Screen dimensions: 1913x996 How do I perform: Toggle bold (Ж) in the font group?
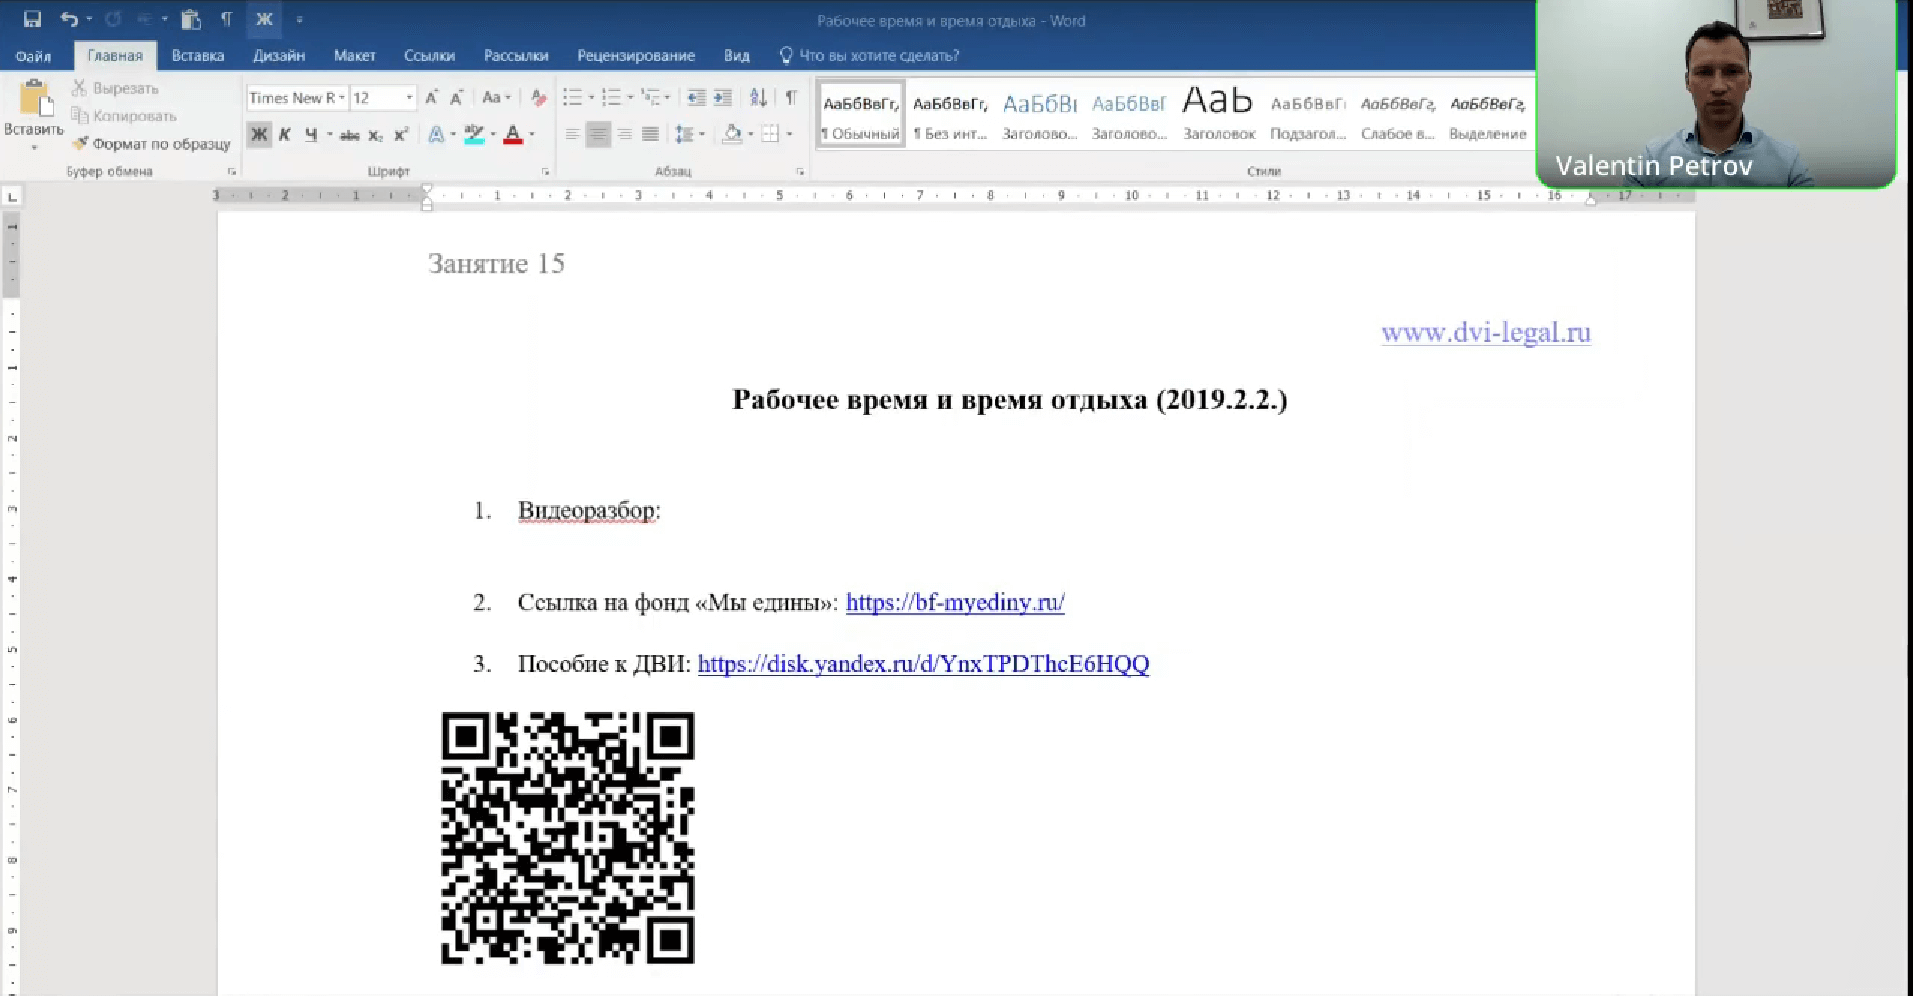coord(259,135)
